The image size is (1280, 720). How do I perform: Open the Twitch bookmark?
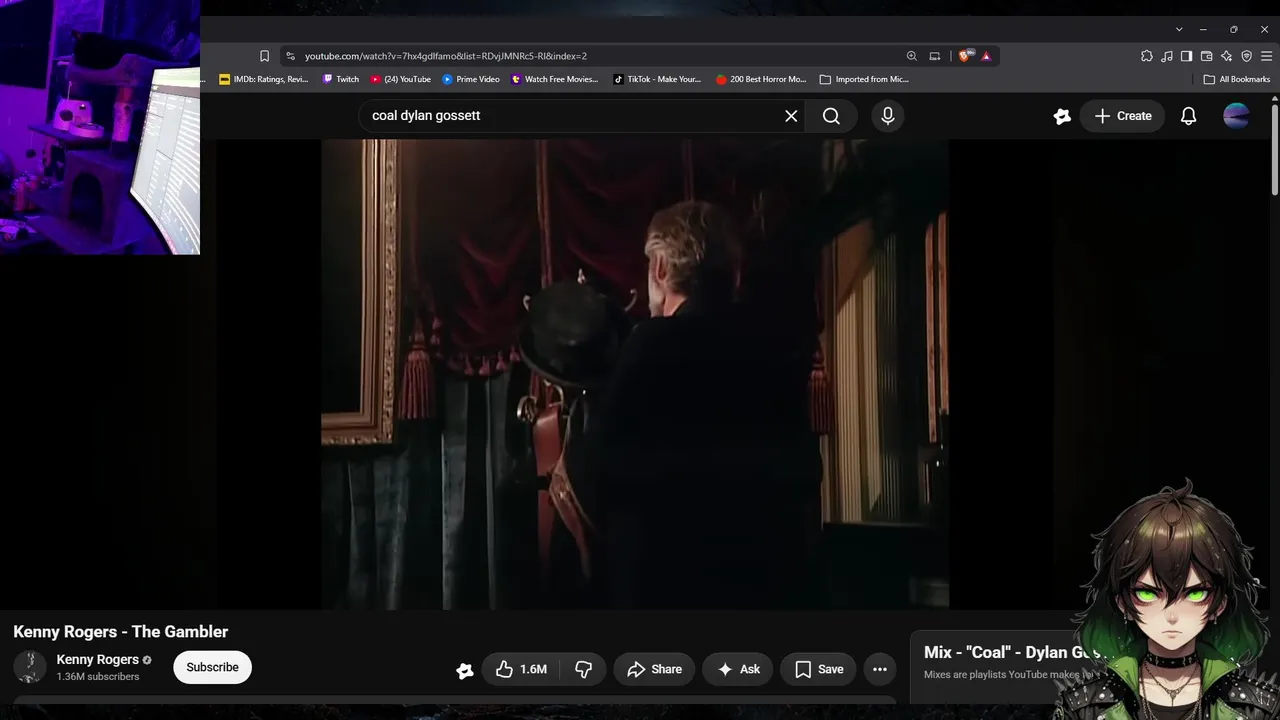click(x=341, y=79)
